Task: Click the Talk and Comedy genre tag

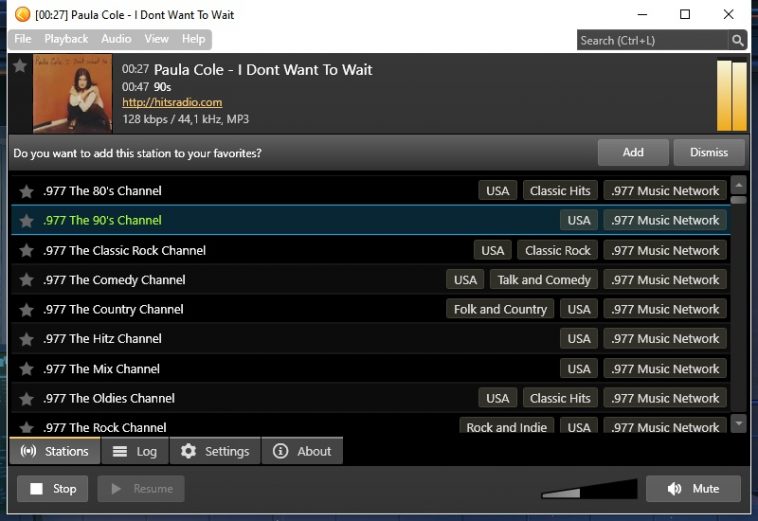Action: (x=544, y=280)
